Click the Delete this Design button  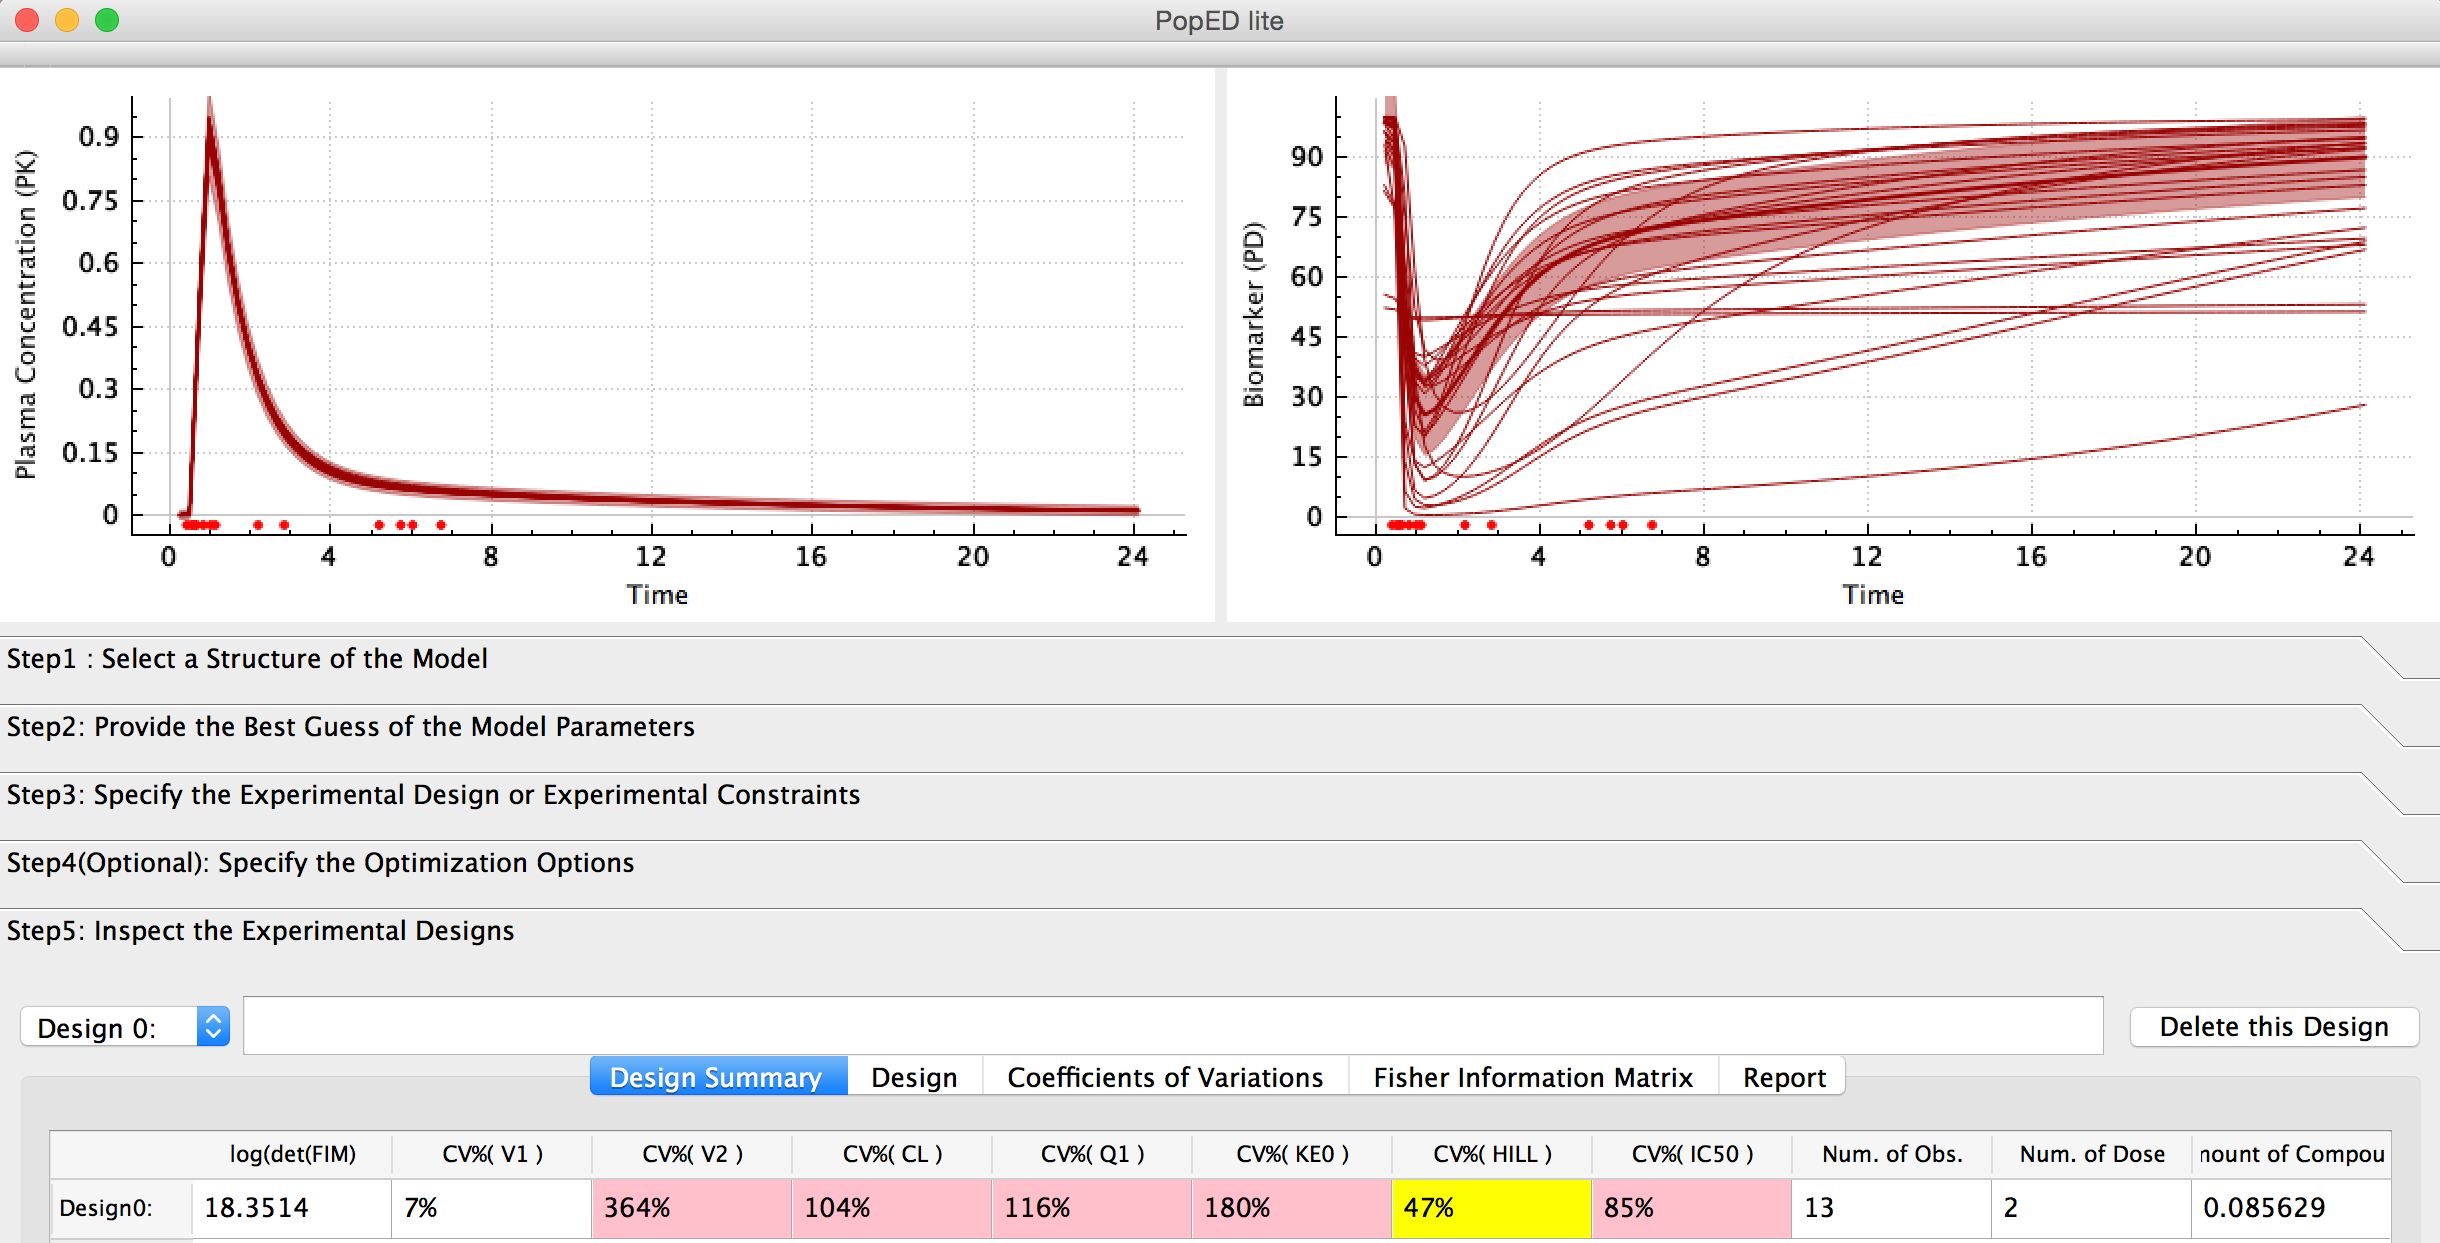(x=2273, y=1027)
